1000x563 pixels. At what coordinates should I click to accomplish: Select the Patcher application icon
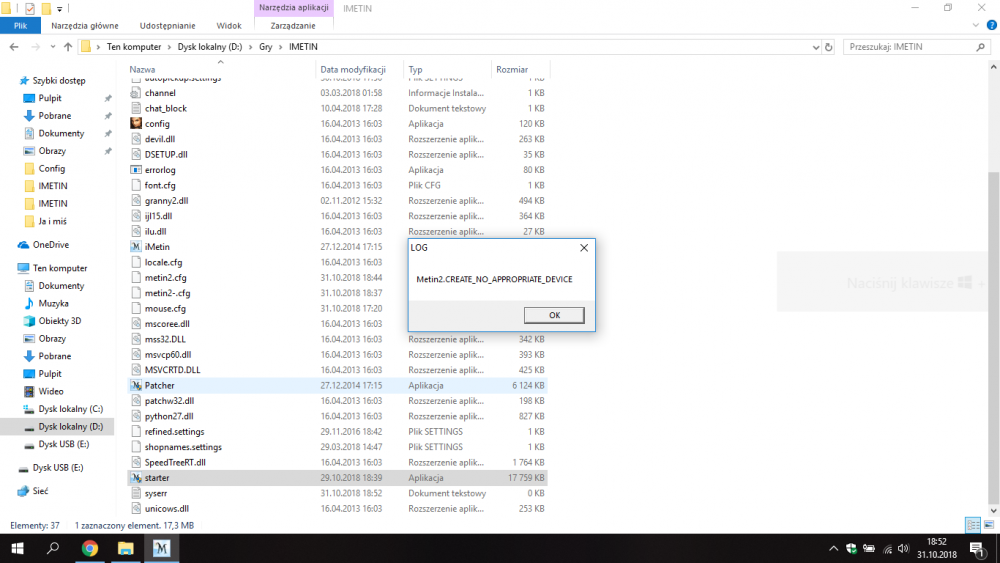(136, 385)
